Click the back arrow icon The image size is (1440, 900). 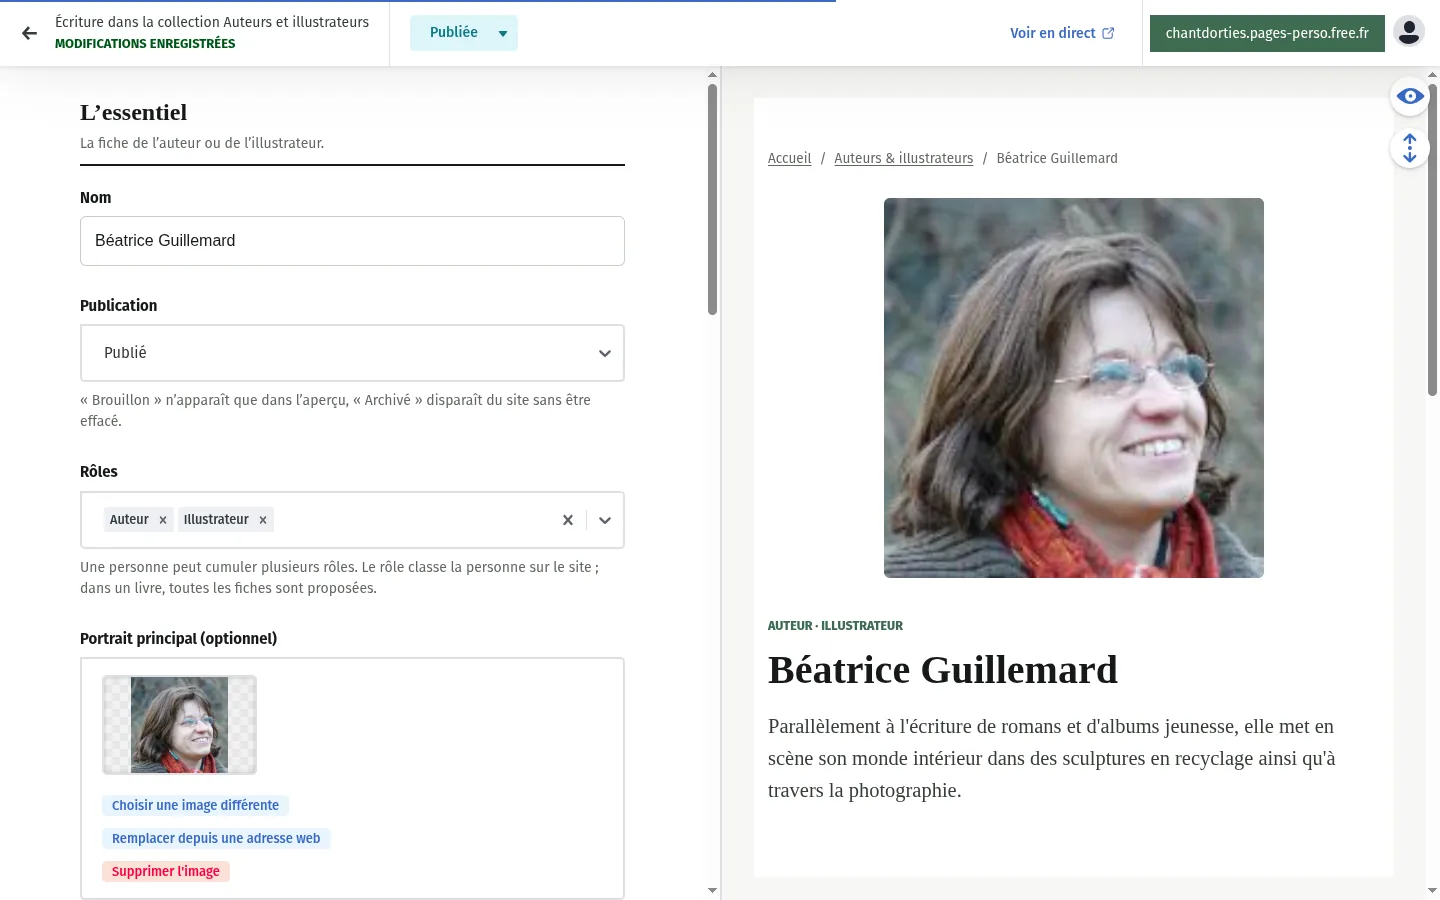coord(30,33)
